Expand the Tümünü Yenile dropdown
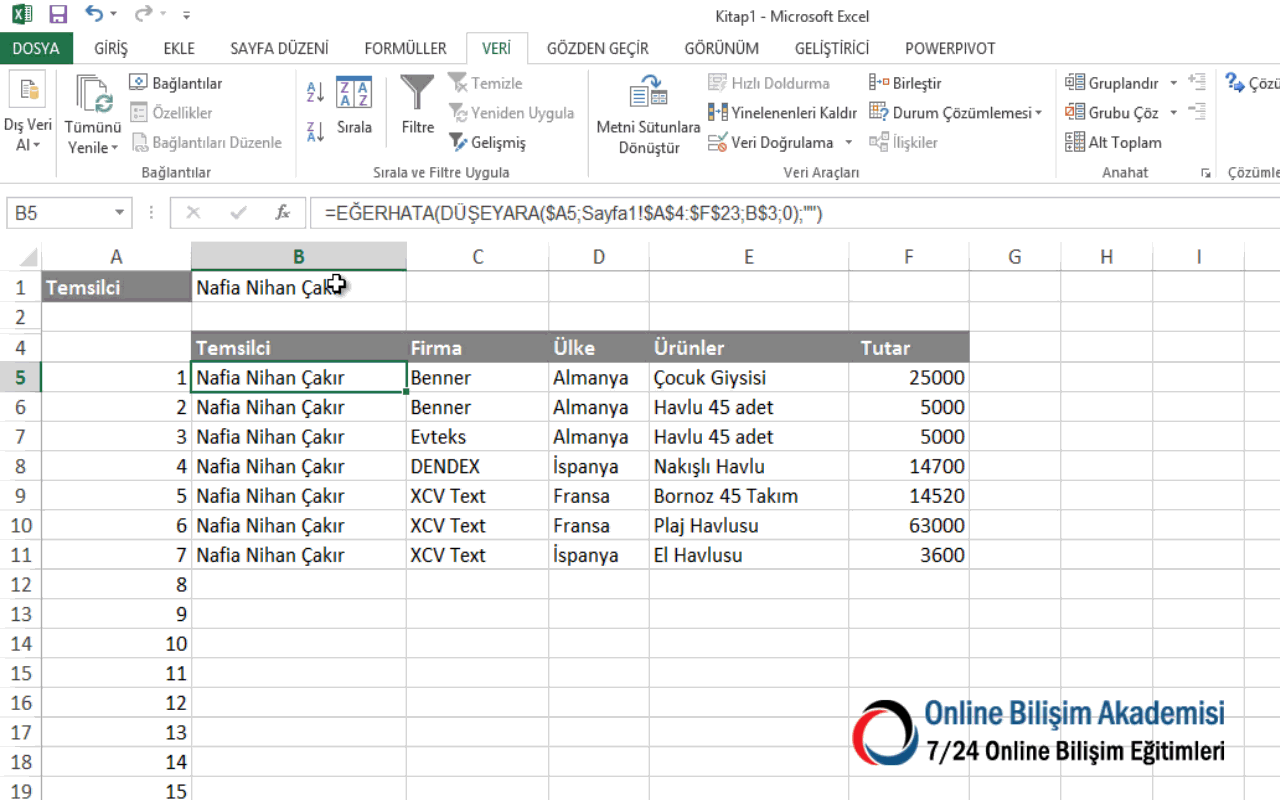Image resolution: width=1280 pixels, height=800 pixels. (x=114, y=148)
